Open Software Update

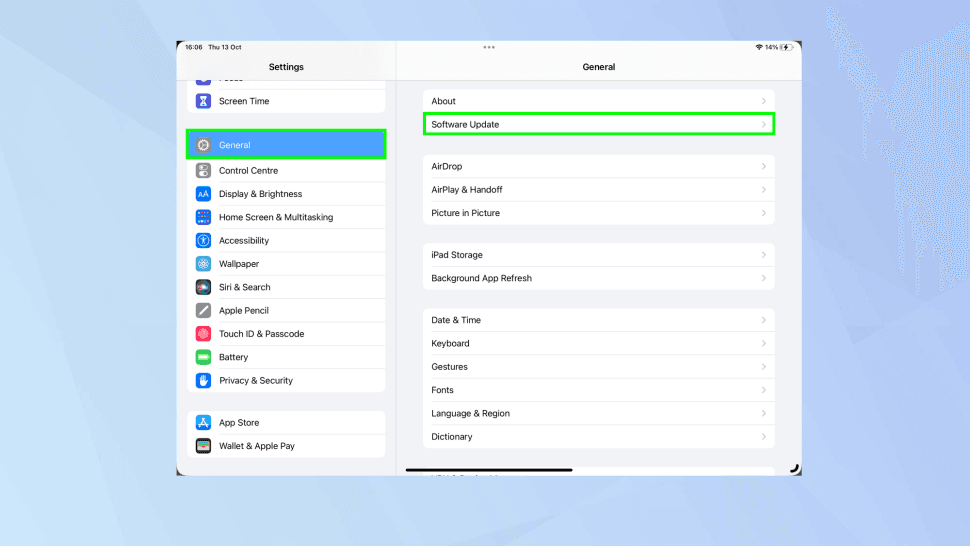(598, 124)
